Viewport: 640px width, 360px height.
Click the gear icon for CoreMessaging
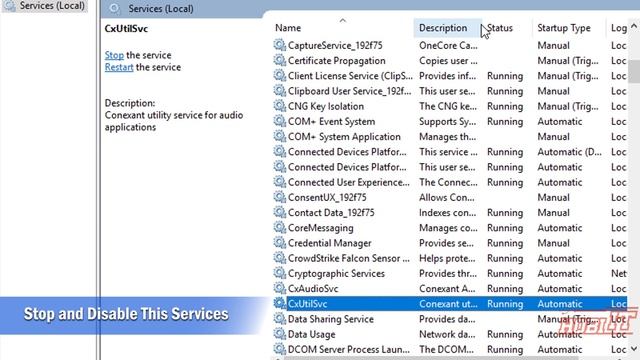click(x=280, y=228)
